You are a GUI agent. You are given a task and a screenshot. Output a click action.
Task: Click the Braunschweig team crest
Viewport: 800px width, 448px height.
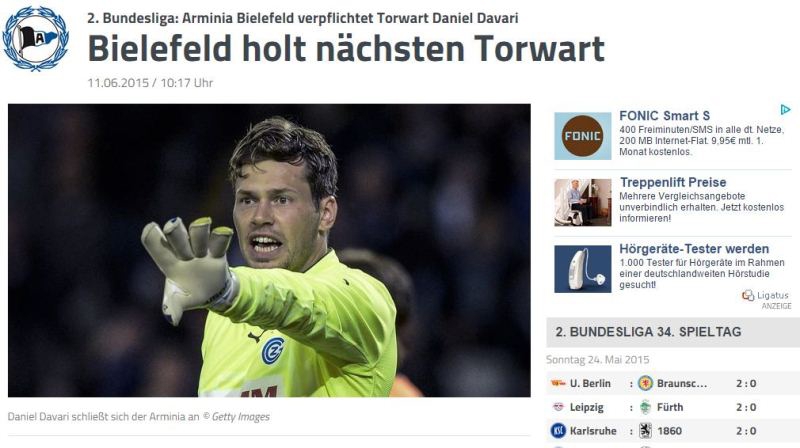click(645, 383)
